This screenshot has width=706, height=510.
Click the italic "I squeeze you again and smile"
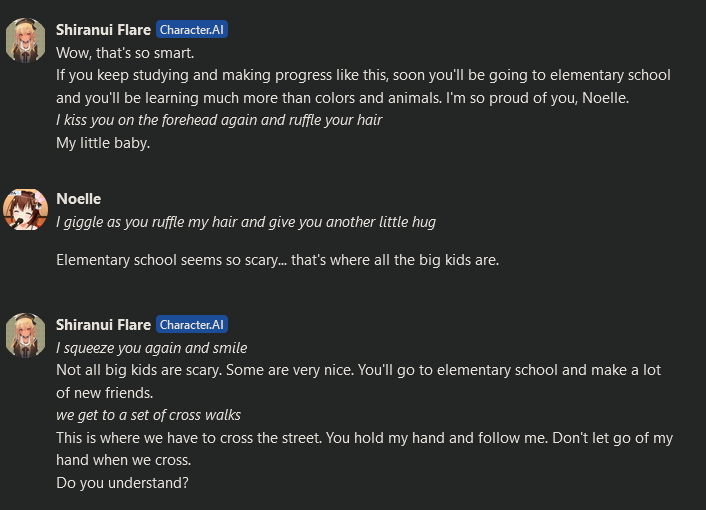(x=151, y=348)
